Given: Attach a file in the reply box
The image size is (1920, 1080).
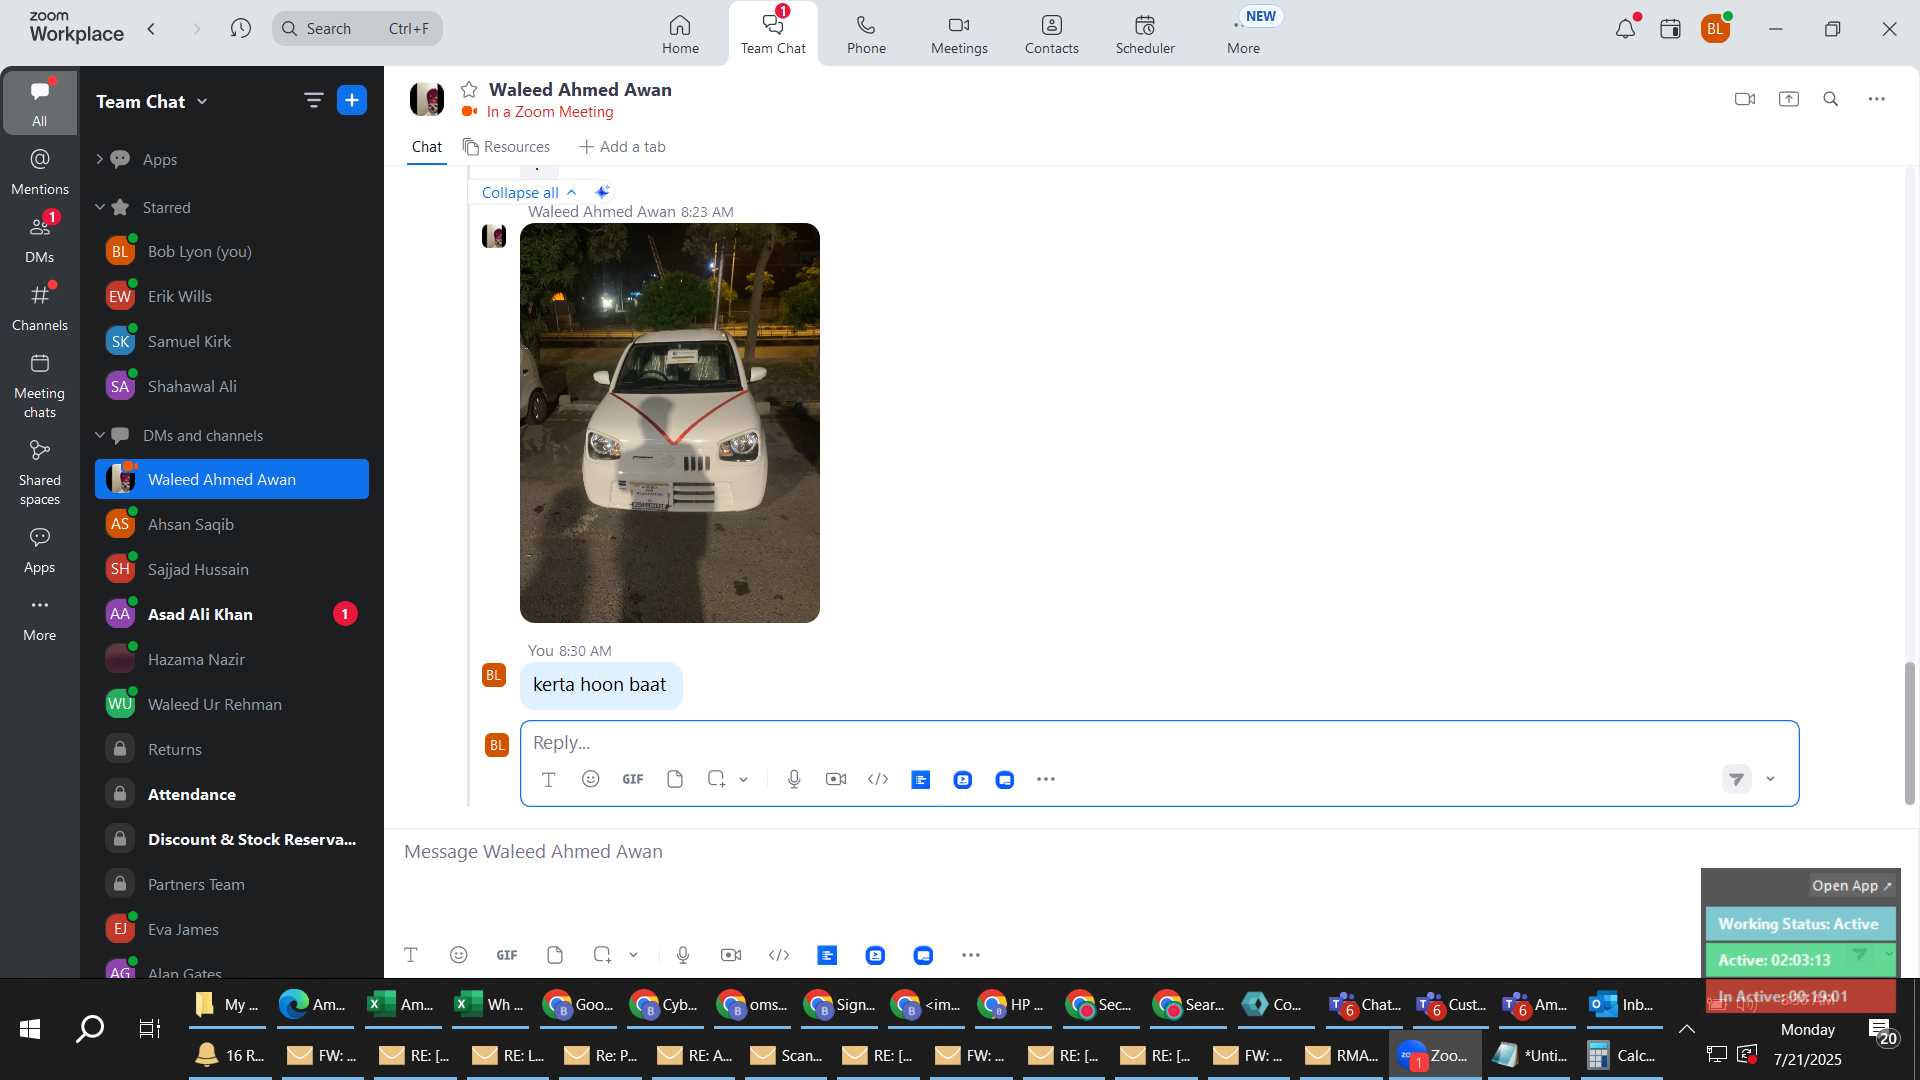Looking at the screenshot, I should tap(675, 779).
